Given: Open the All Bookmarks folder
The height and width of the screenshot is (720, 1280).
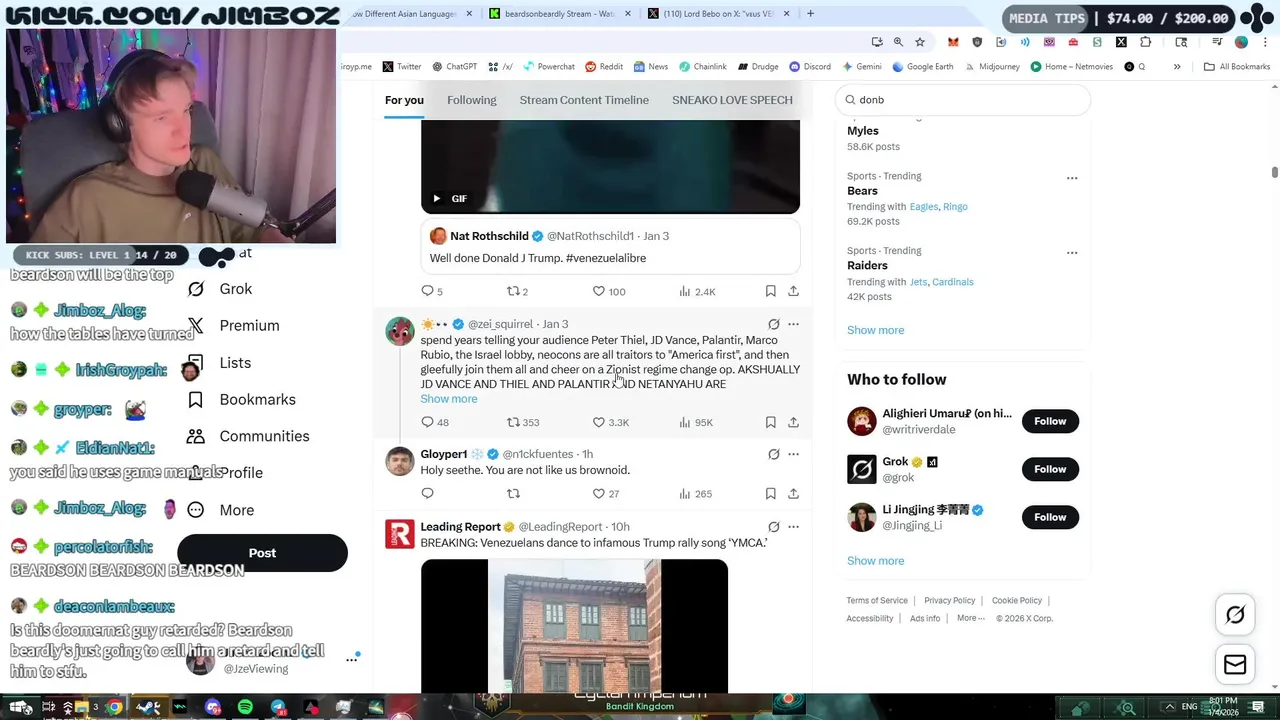Looking at the screenshot, I should click(x=1237, y=67).
